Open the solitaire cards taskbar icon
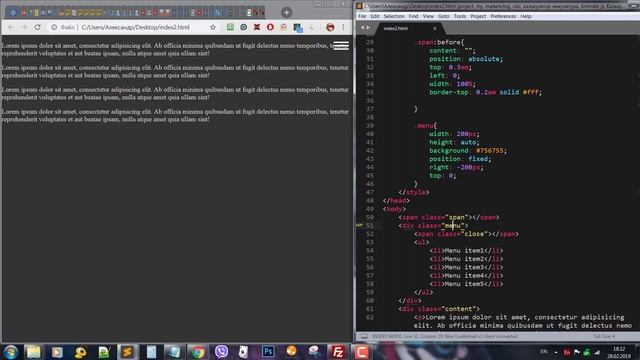This screenshot has height=360, width=640. [244, 352]
